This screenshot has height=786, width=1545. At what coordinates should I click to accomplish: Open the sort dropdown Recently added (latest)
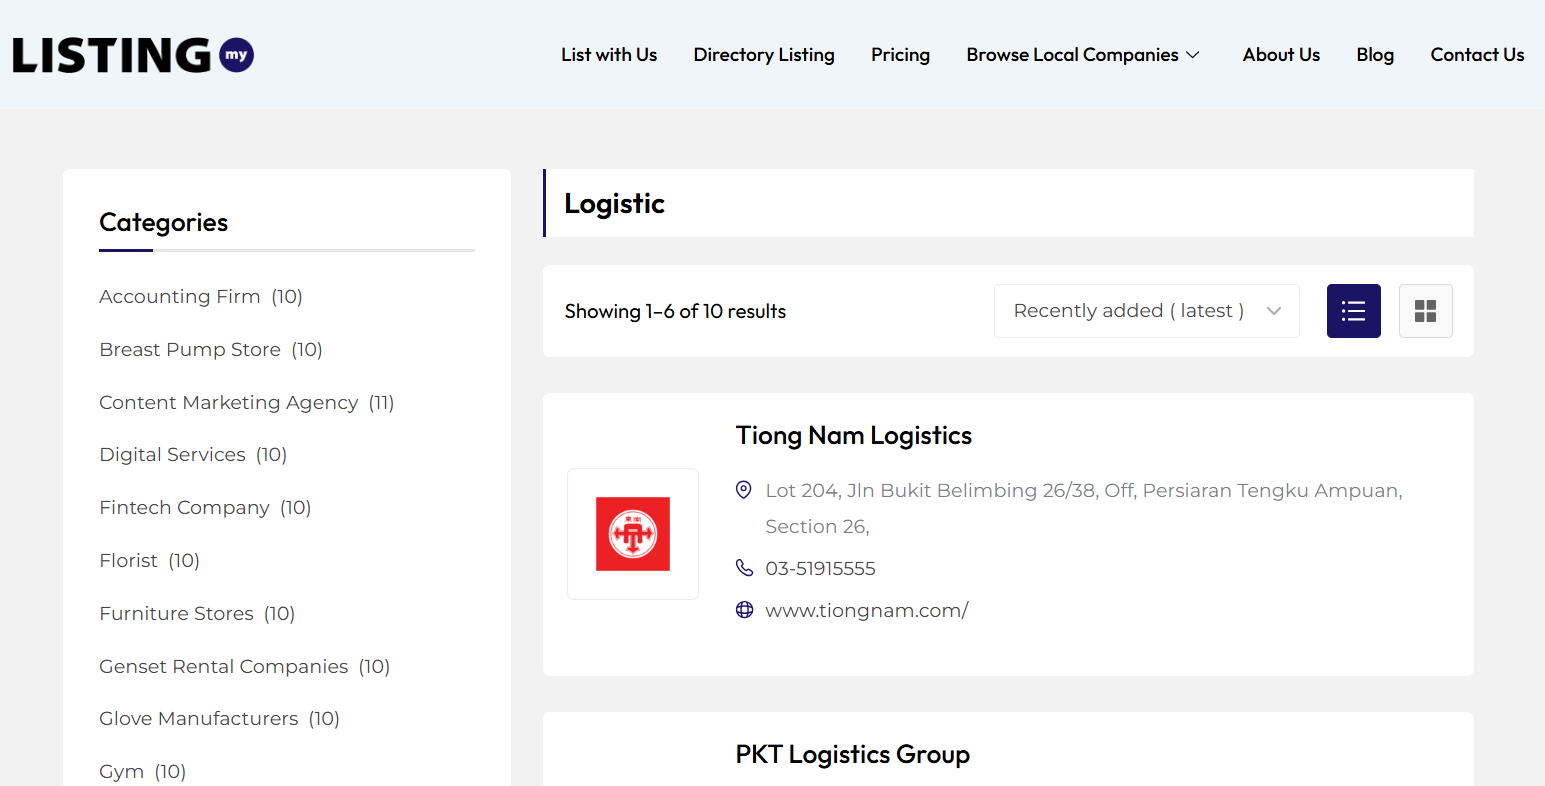coord(1146,311)
